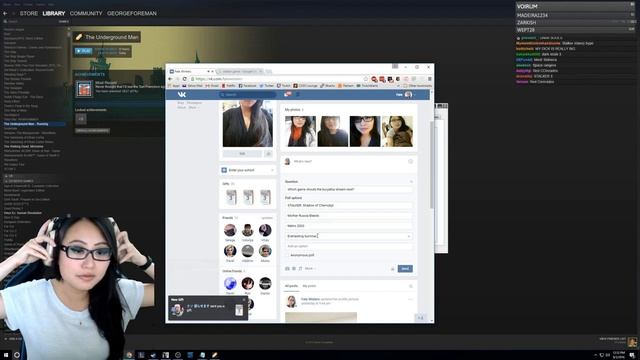Open COMMUNITY tab in Steam
Screen dimensions: 640x360
pyautogui.click(x=86, y=13)
